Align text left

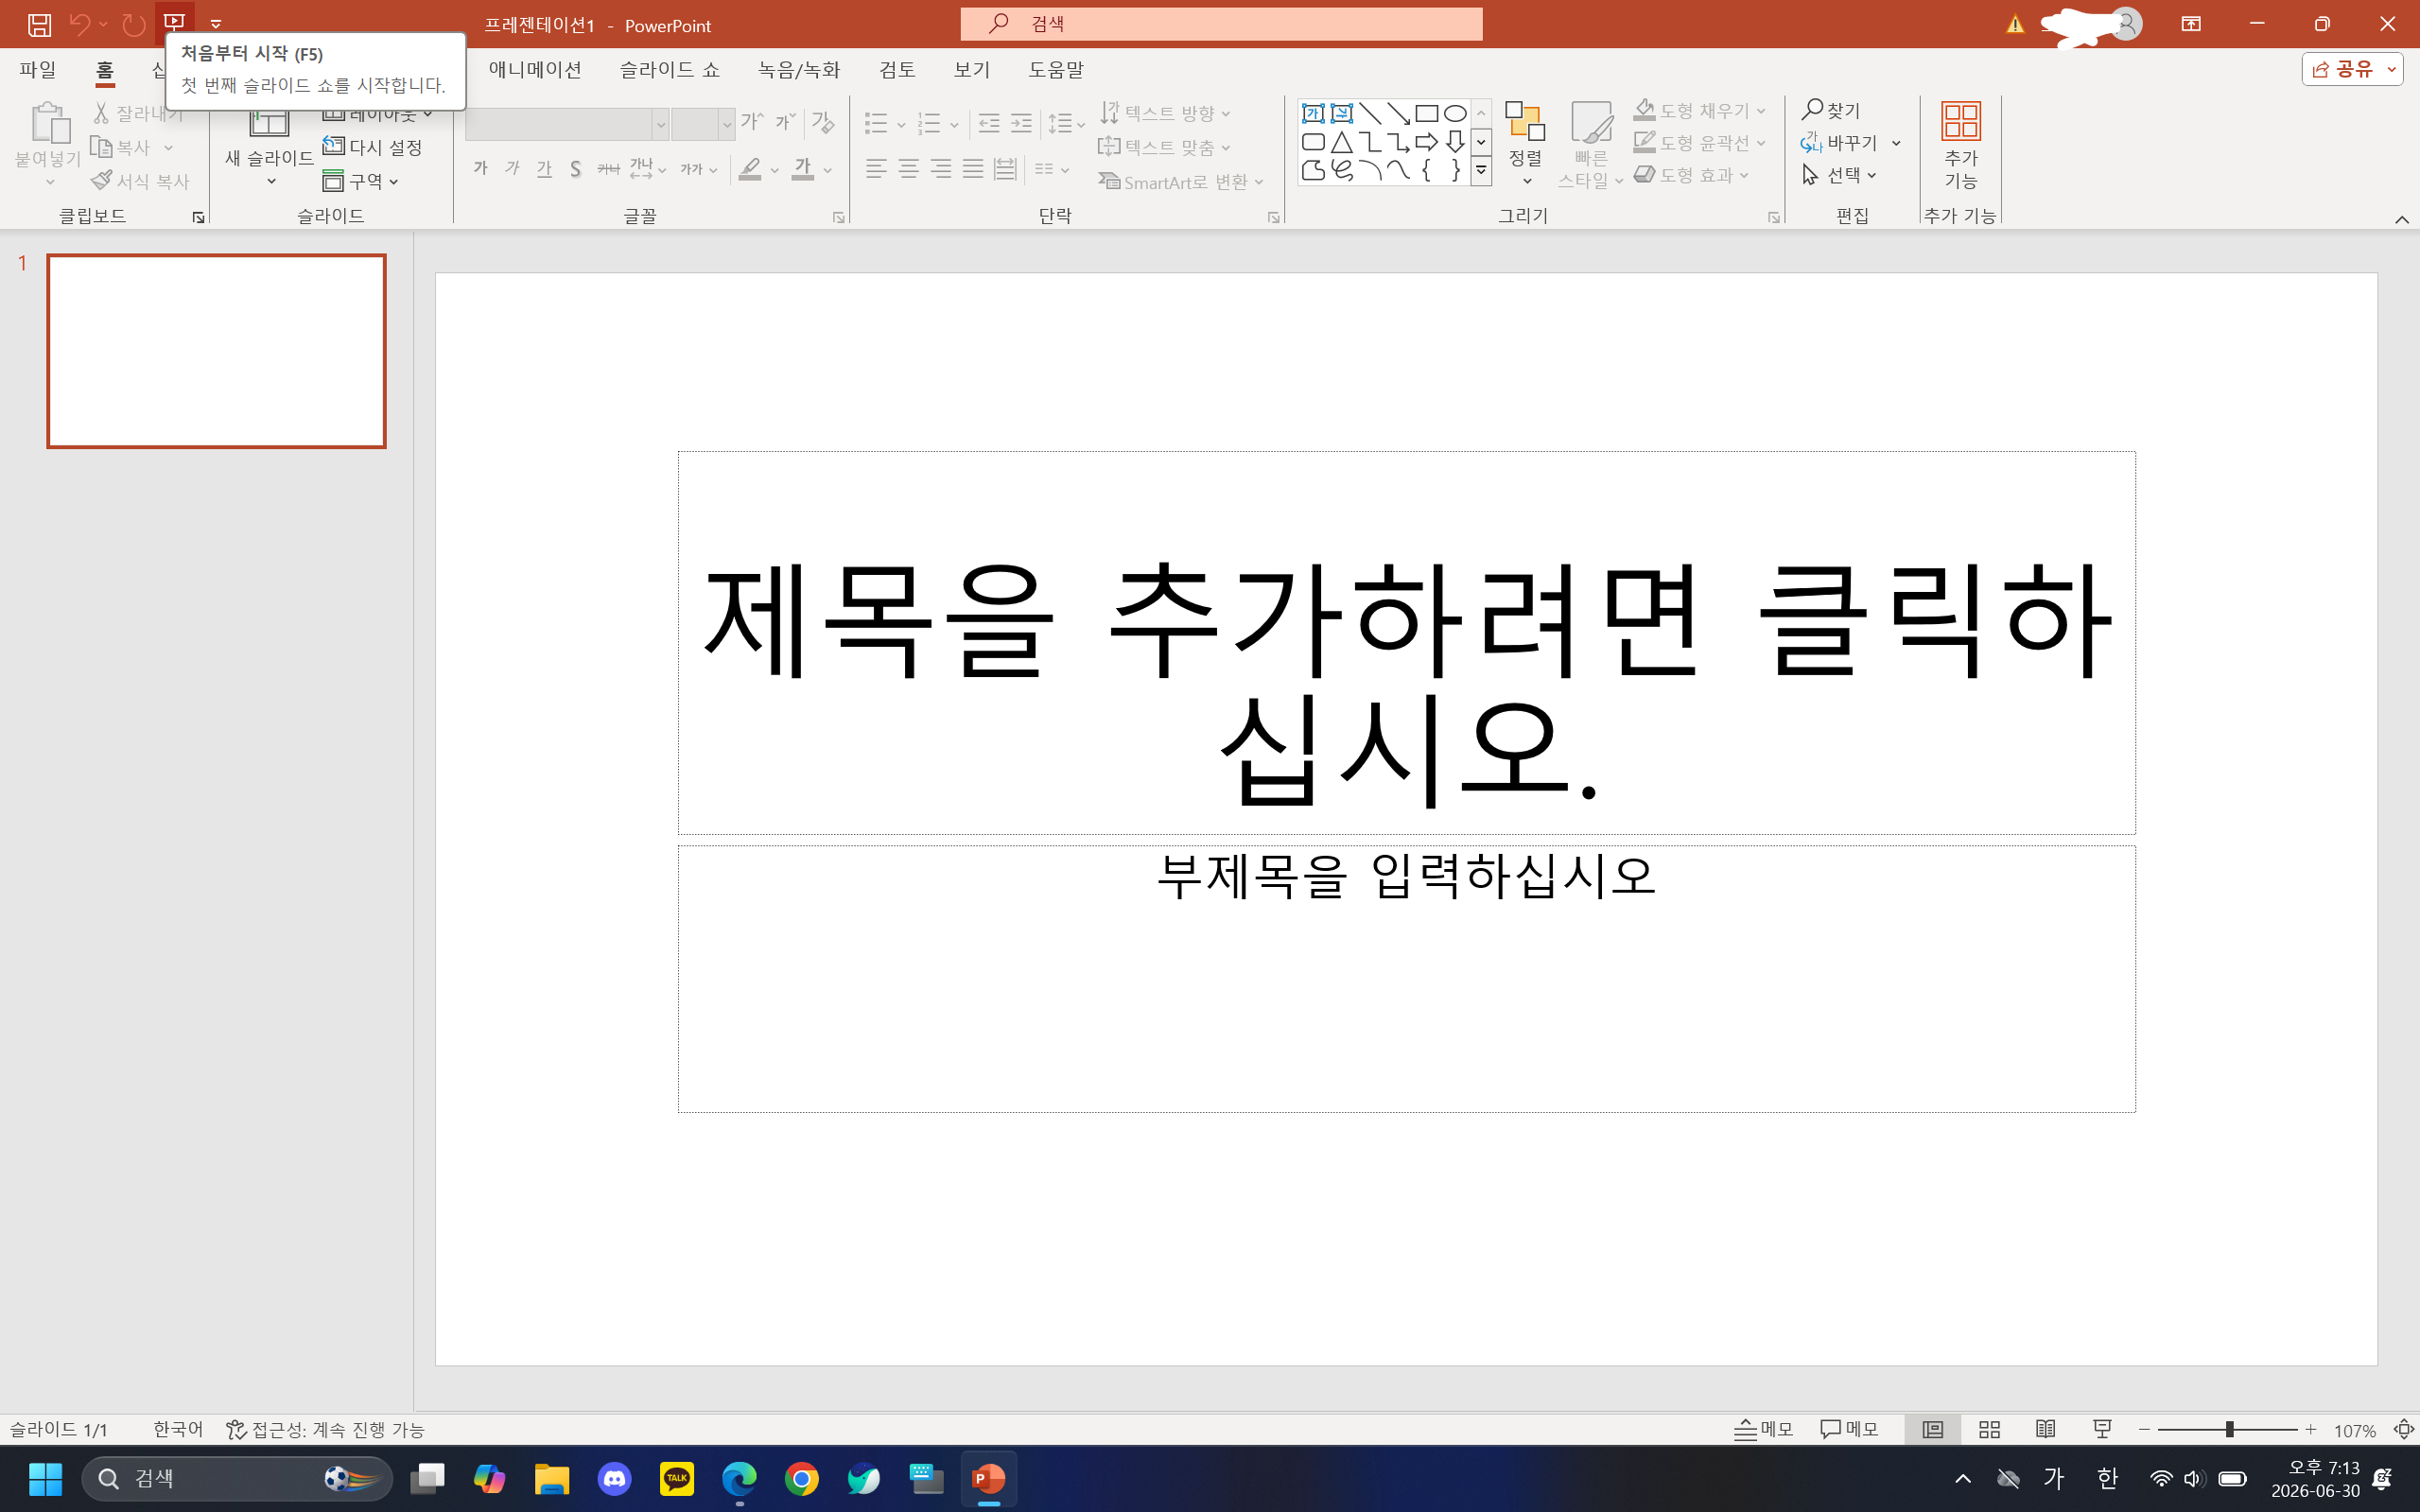coord(876,168)
